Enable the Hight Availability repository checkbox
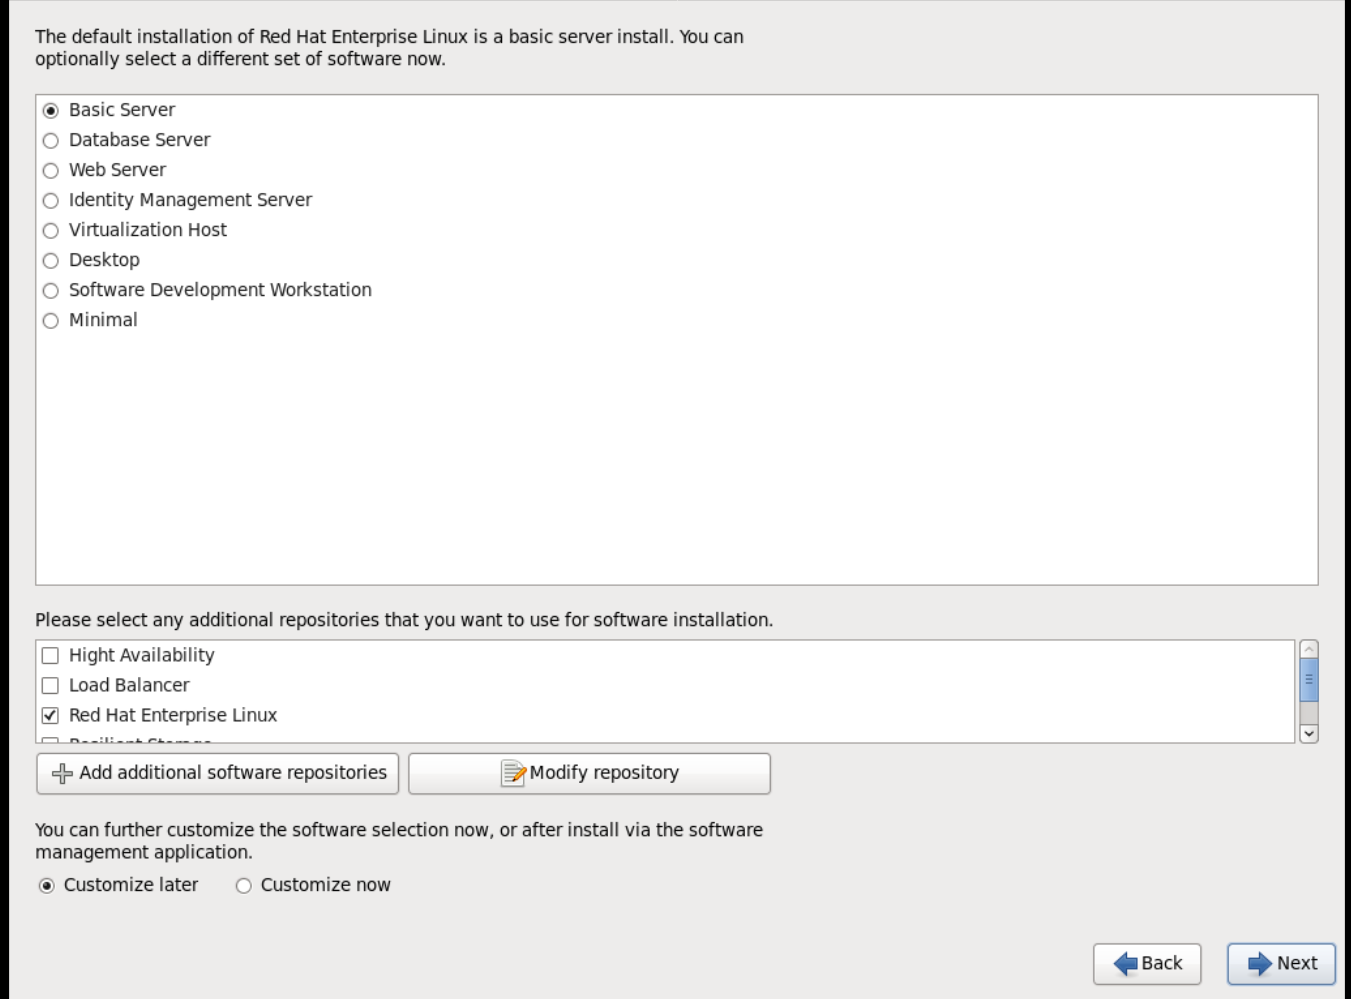Screen dimensions: 1351x999 click(x=50, y=656)
